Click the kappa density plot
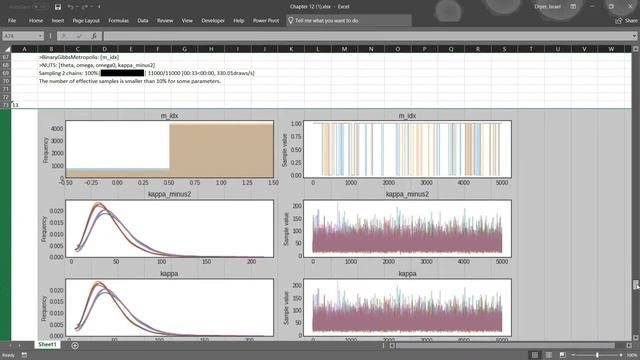This screenshot has width=640, height=360. point(169,307)
